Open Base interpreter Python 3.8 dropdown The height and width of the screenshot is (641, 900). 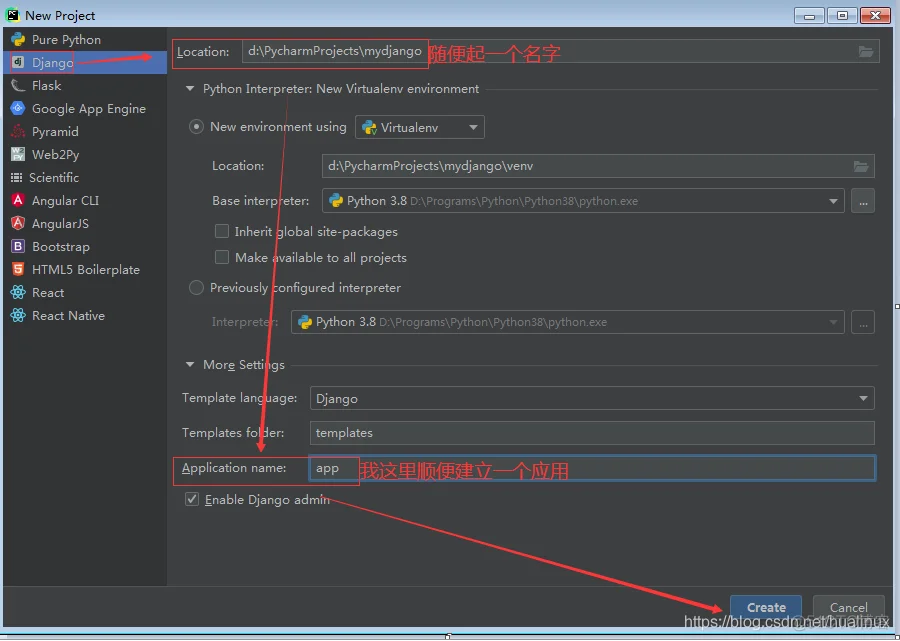(583, 201)
